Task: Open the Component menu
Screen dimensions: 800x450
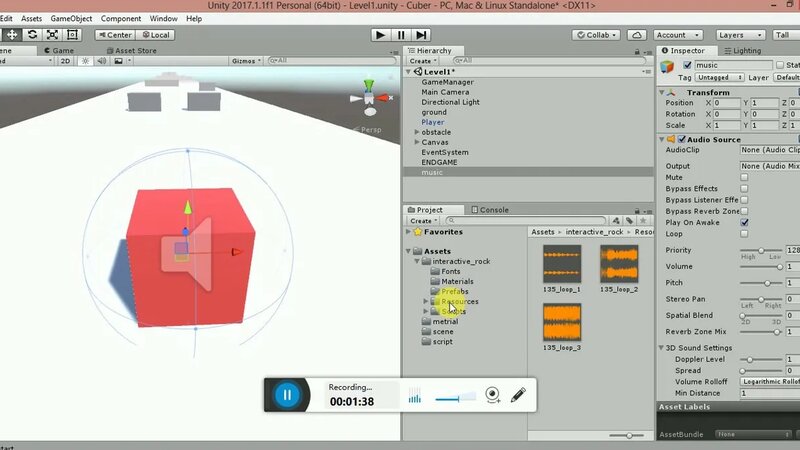Action: pyautogui.click(x=121, y=18)
